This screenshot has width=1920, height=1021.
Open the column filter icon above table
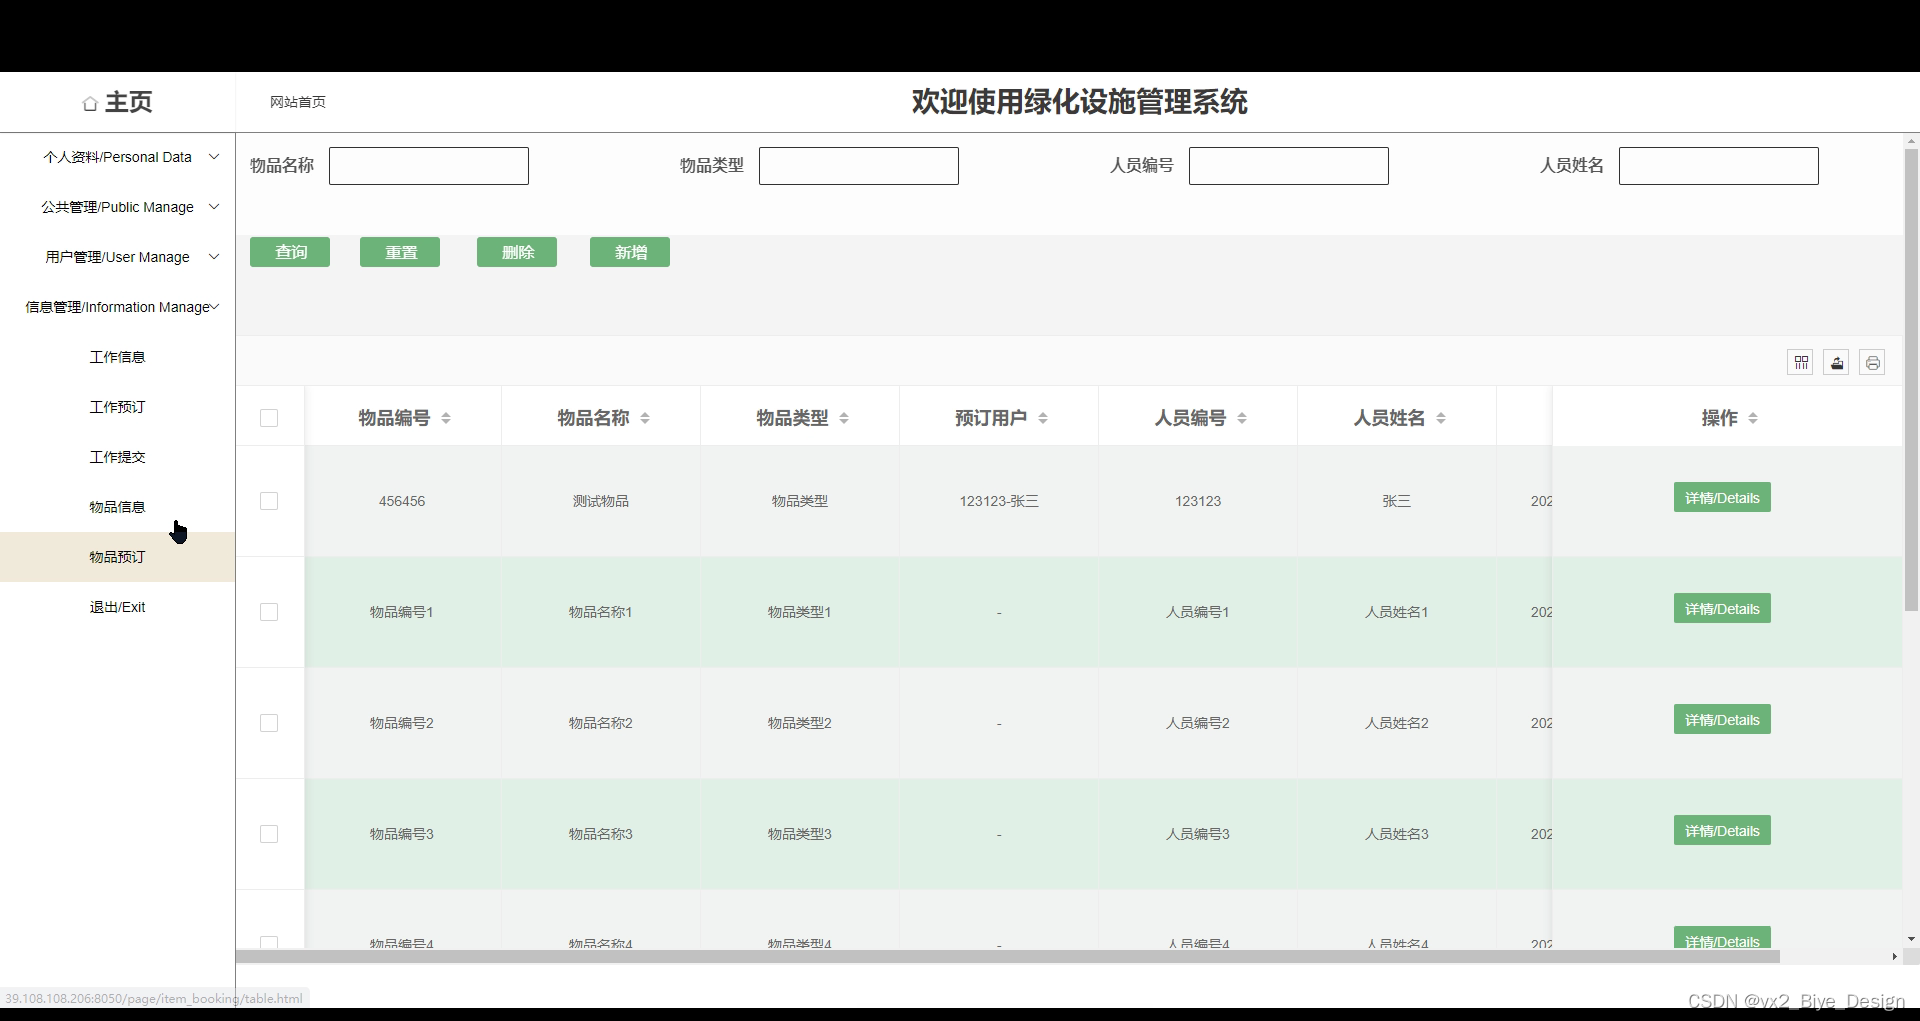[x=1801, y=362]
